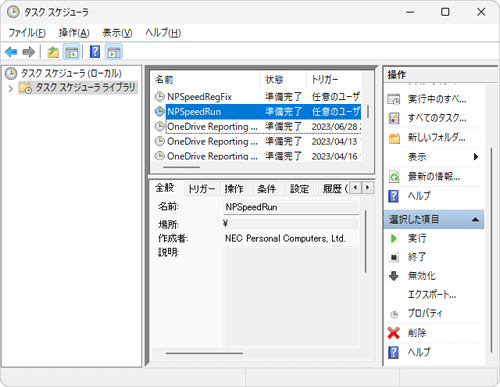Open the 操作(A) menu

pos(74,33)
